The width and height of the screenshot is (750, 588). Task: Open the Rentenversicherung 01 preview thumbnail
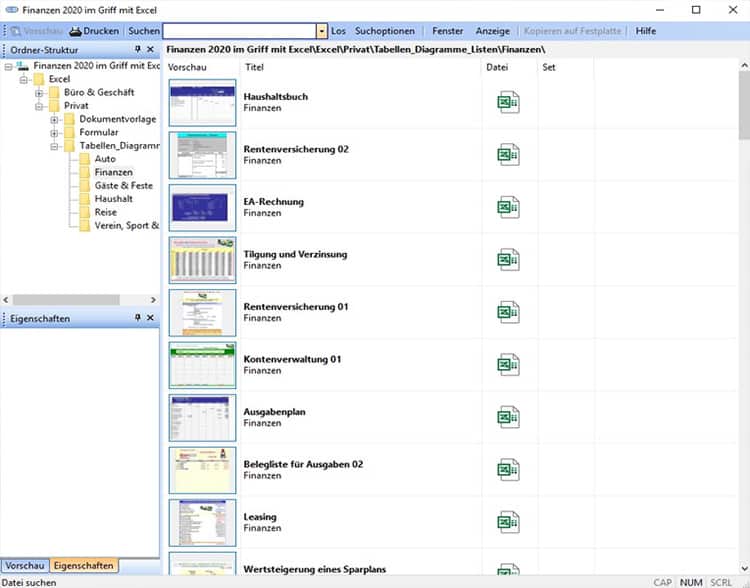(x=202, y=312)
